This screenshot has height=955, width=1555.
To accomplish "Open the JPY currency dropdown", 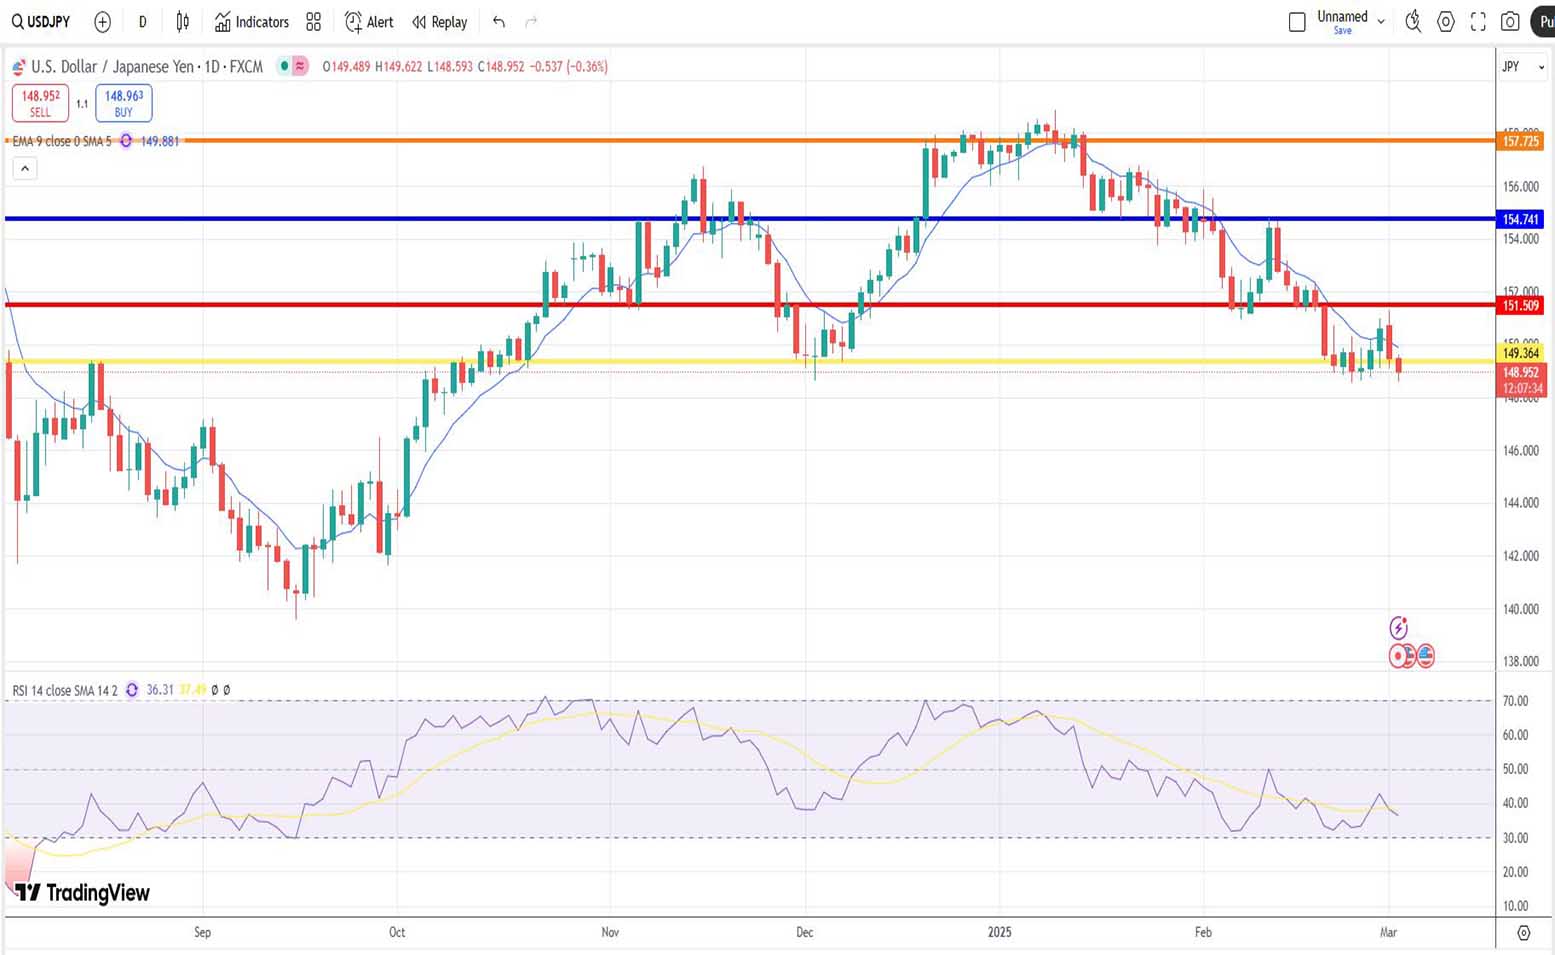I will tap(1522, 66).
